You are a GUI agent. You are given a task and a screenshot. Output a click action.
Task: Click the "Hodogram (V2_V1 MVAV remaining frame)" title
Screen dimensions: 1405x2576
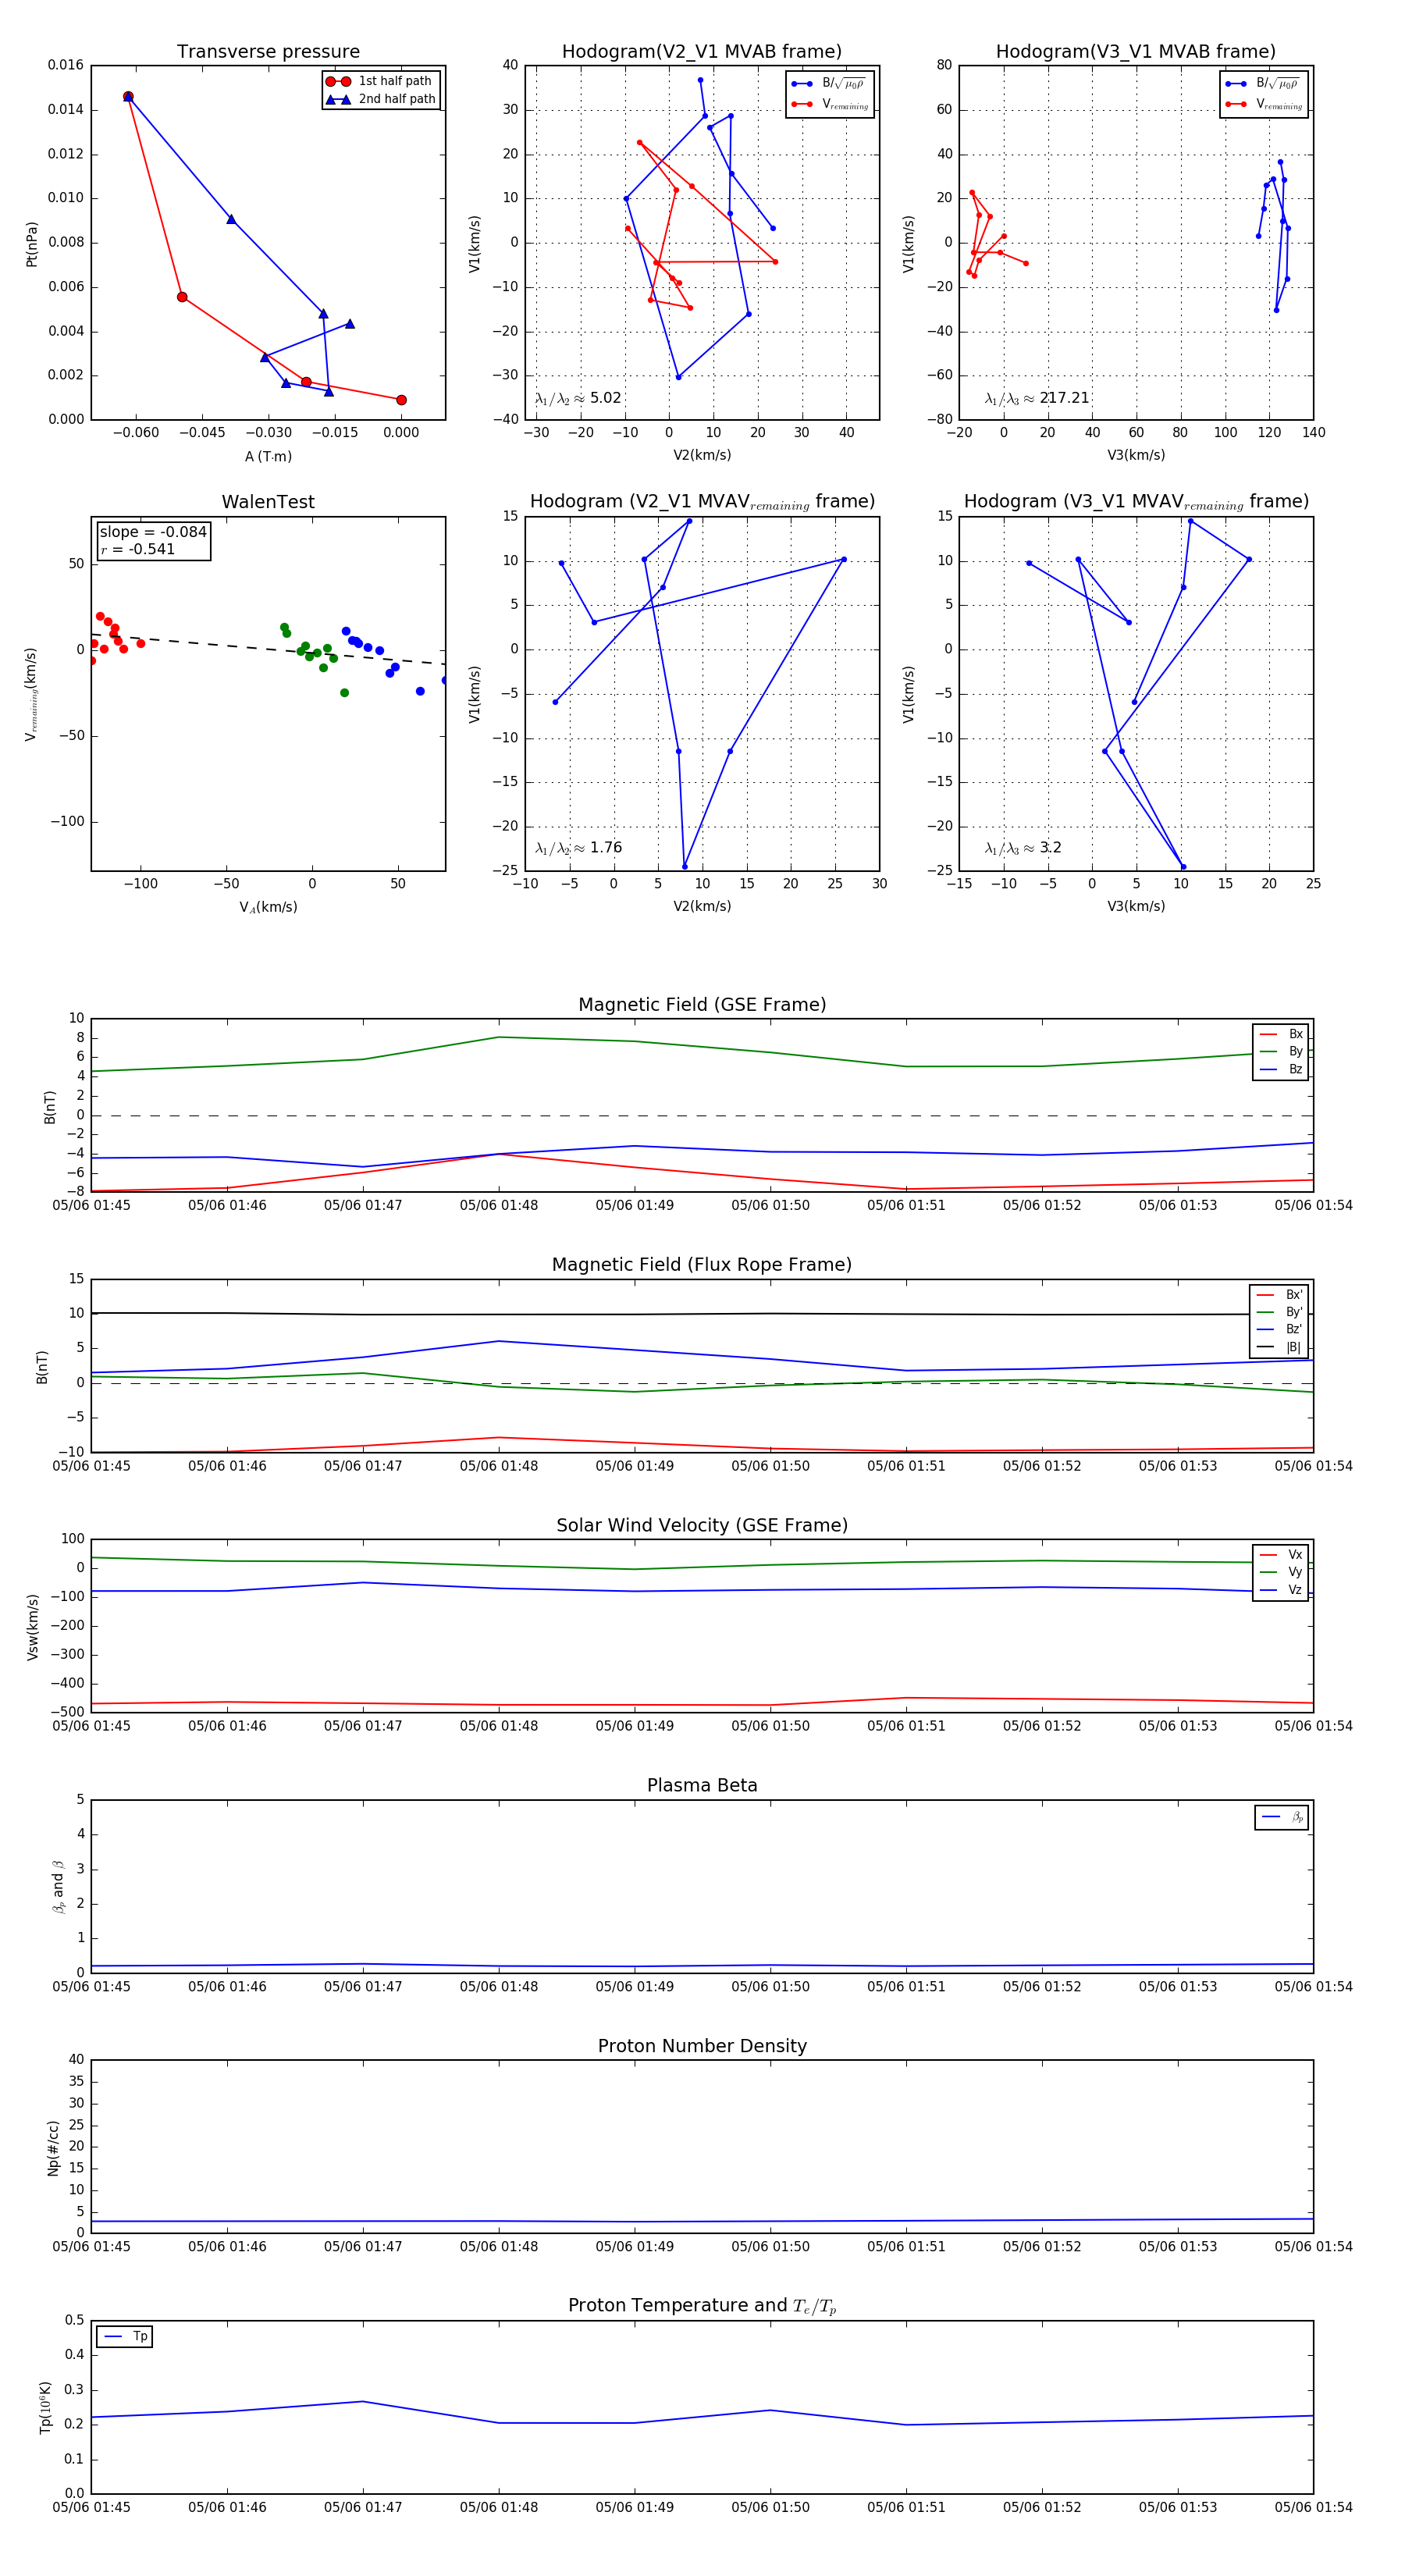click(702, 502)
